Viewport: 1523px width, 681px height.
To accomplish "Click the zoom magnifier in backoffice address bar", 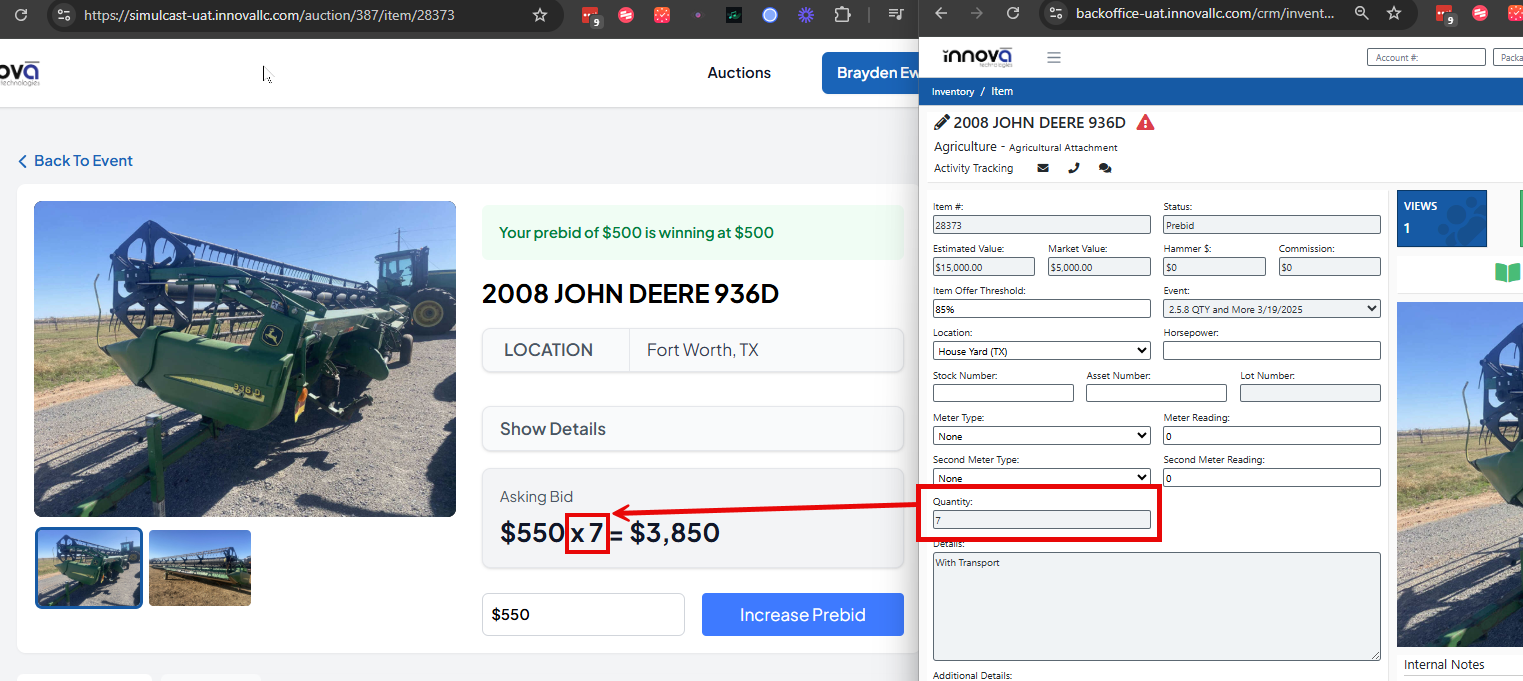I will point(1361,13).
